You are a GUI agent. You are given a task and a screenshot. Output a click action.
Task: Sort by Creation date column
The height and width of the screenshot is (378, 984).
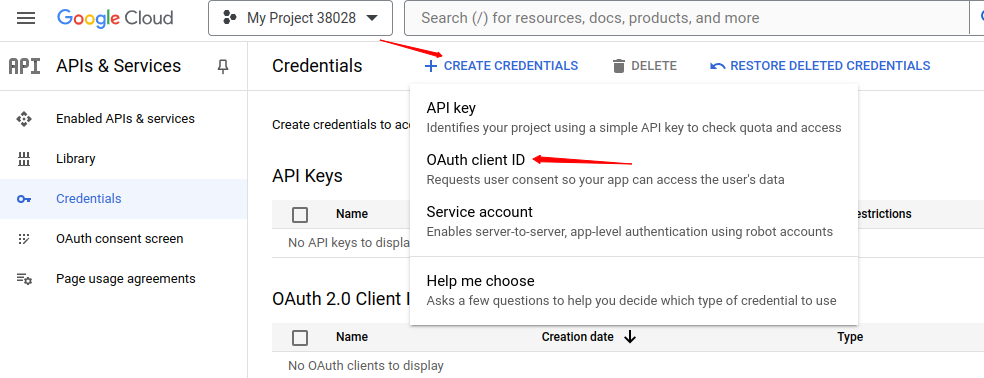tap(577, 337)
